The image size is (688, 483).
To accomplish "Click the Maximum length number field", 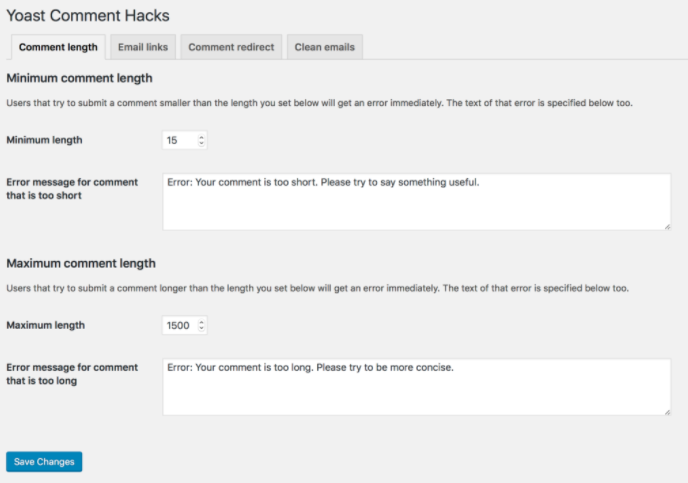I will click(180, 325).
